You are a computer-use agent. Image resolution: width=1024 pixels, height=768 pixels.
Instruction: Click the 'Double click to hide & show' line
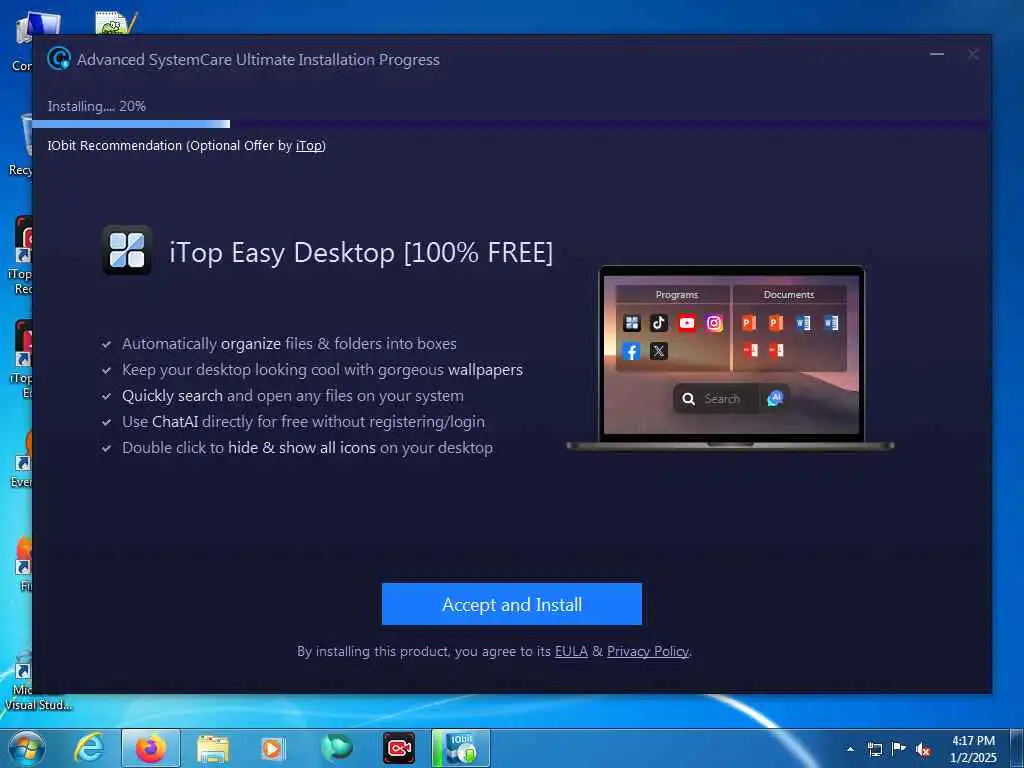tap(308, 448)
